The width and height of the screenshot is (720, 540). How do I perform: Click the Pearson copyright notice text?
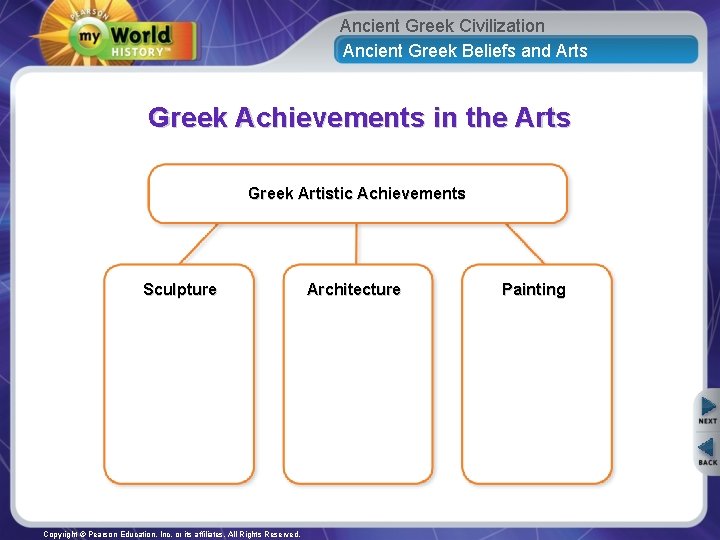[172, 534]
